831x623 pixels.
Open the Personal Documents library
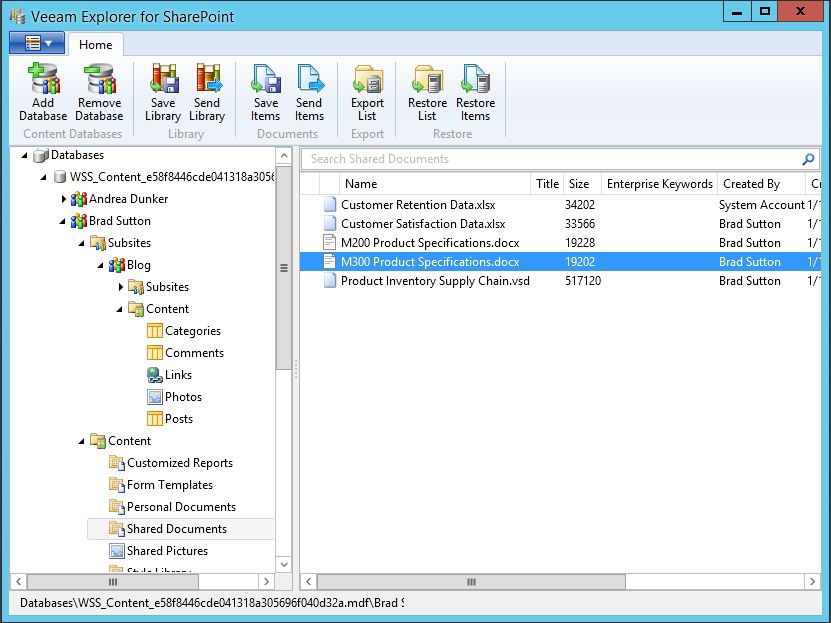pos(172,507)
